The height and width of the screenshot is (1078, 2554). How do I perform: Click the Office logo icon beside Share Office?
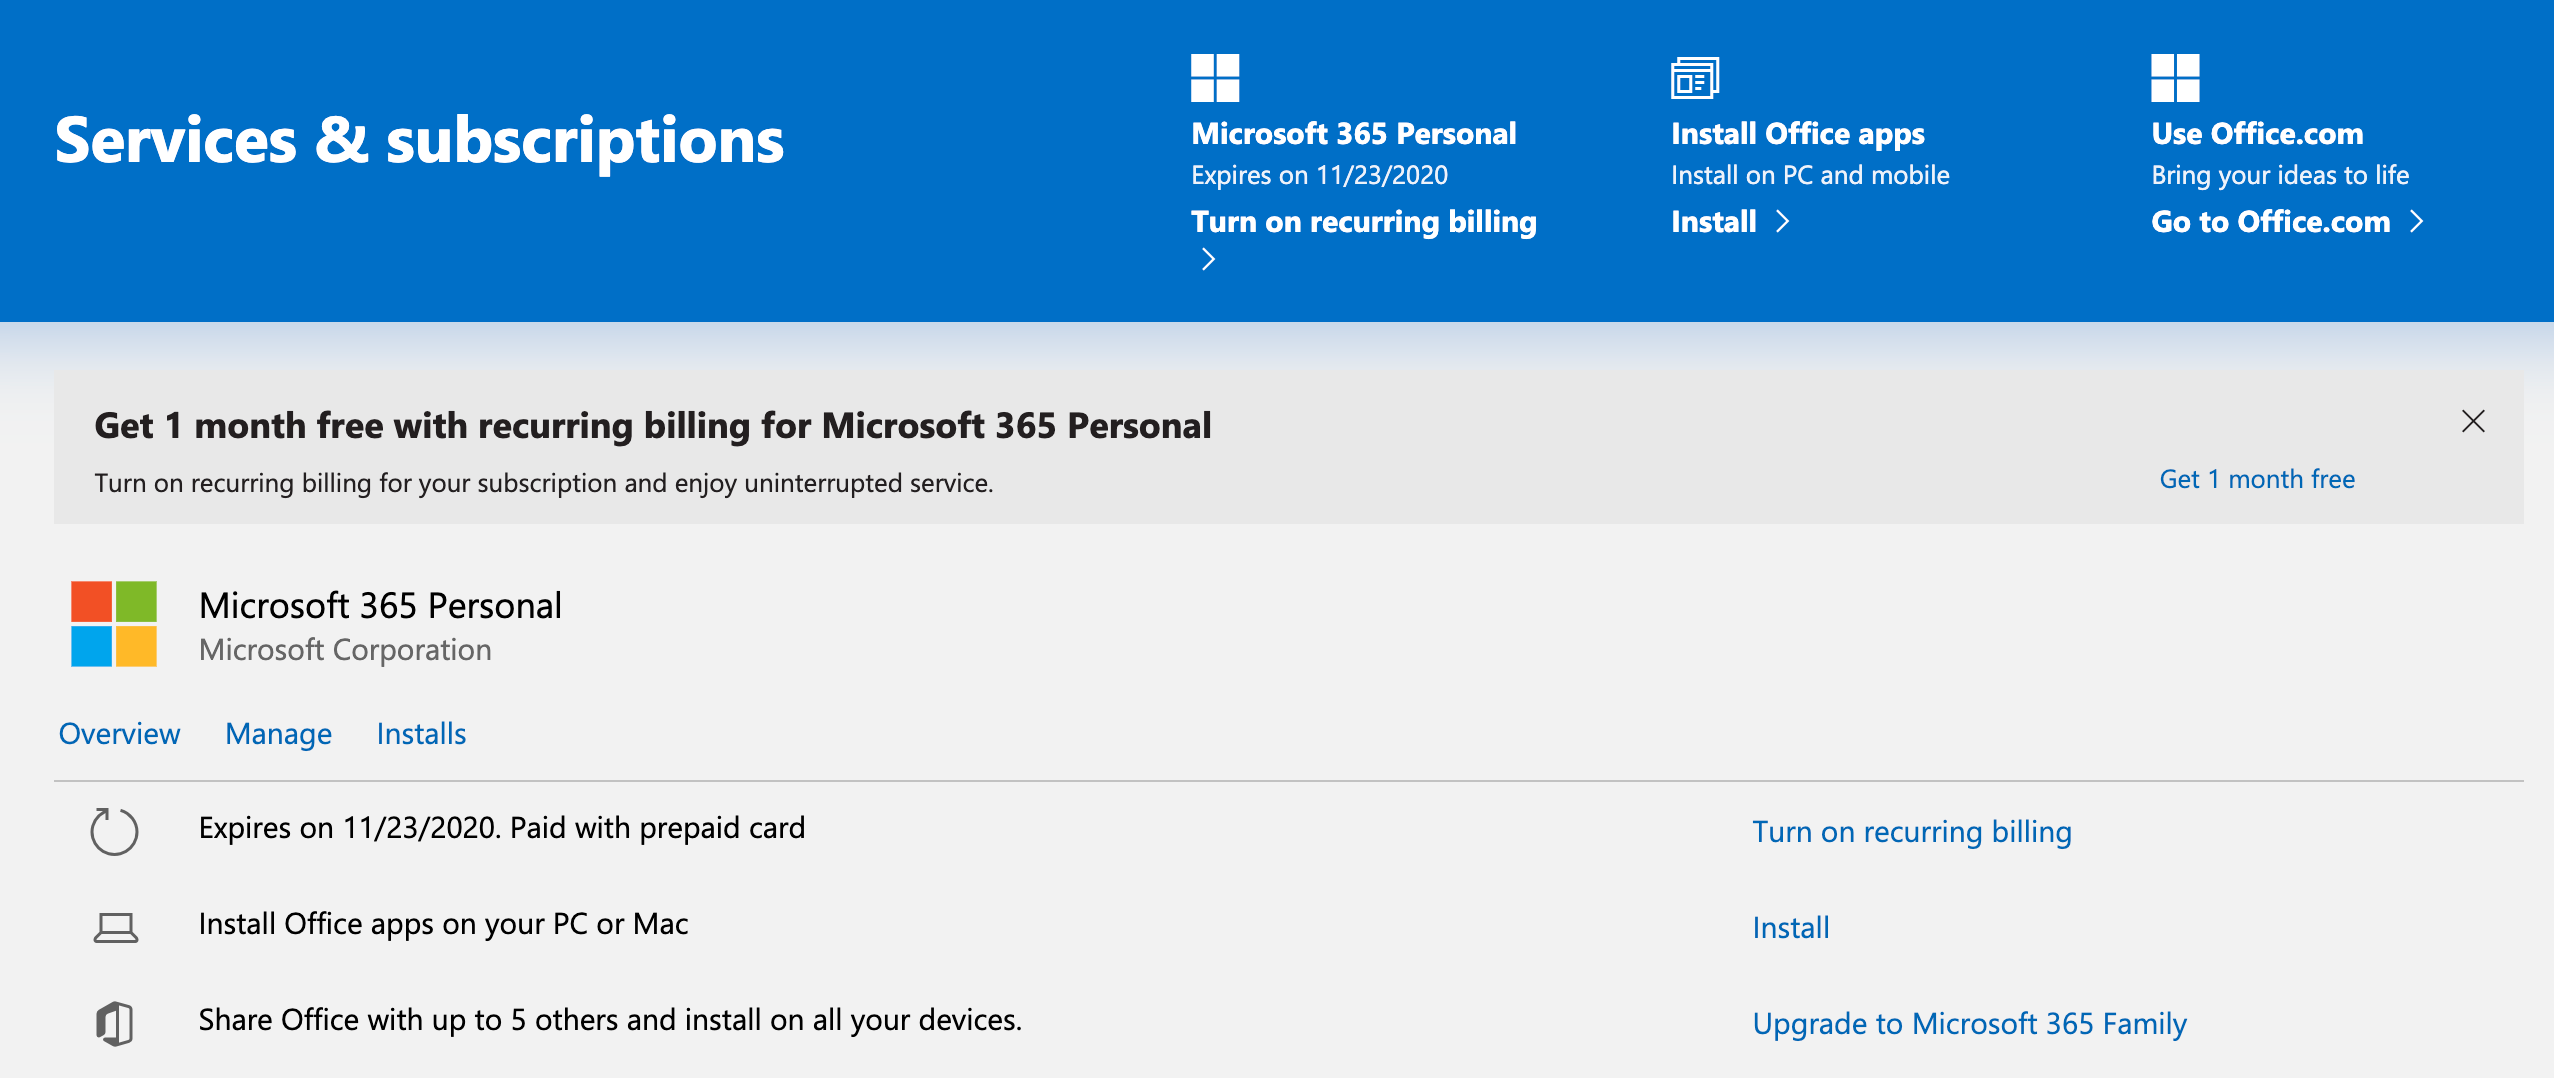(115, 1023)
